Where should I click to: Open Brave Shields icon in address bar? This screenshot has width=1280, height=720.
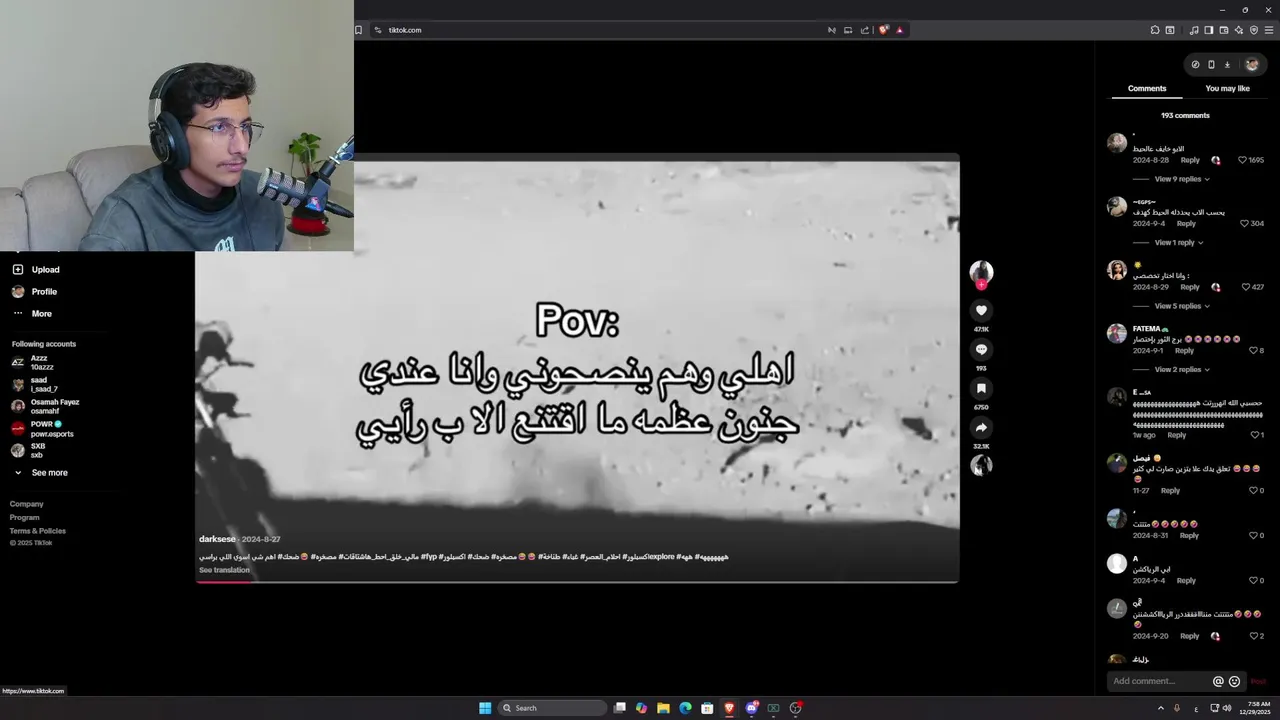click(884, 30)
